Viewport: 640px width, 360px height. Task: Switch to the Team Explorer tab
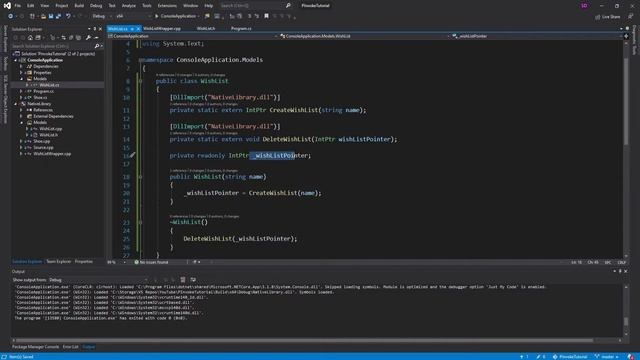(58, 262)
